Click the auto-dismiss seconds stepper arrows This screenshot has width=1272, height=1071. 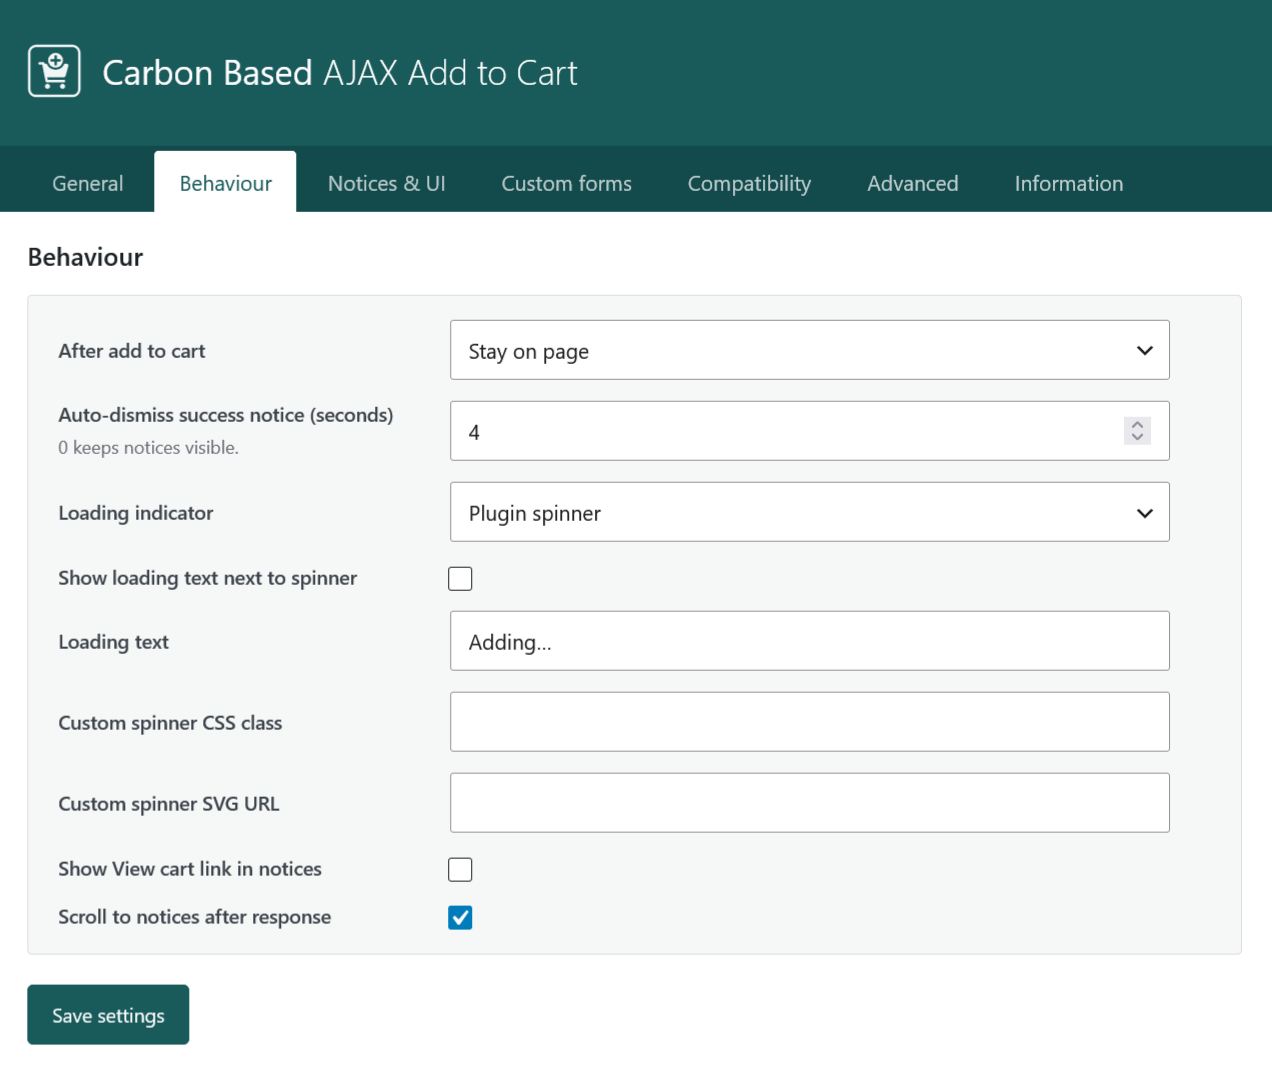click(x=1137, y=431)
